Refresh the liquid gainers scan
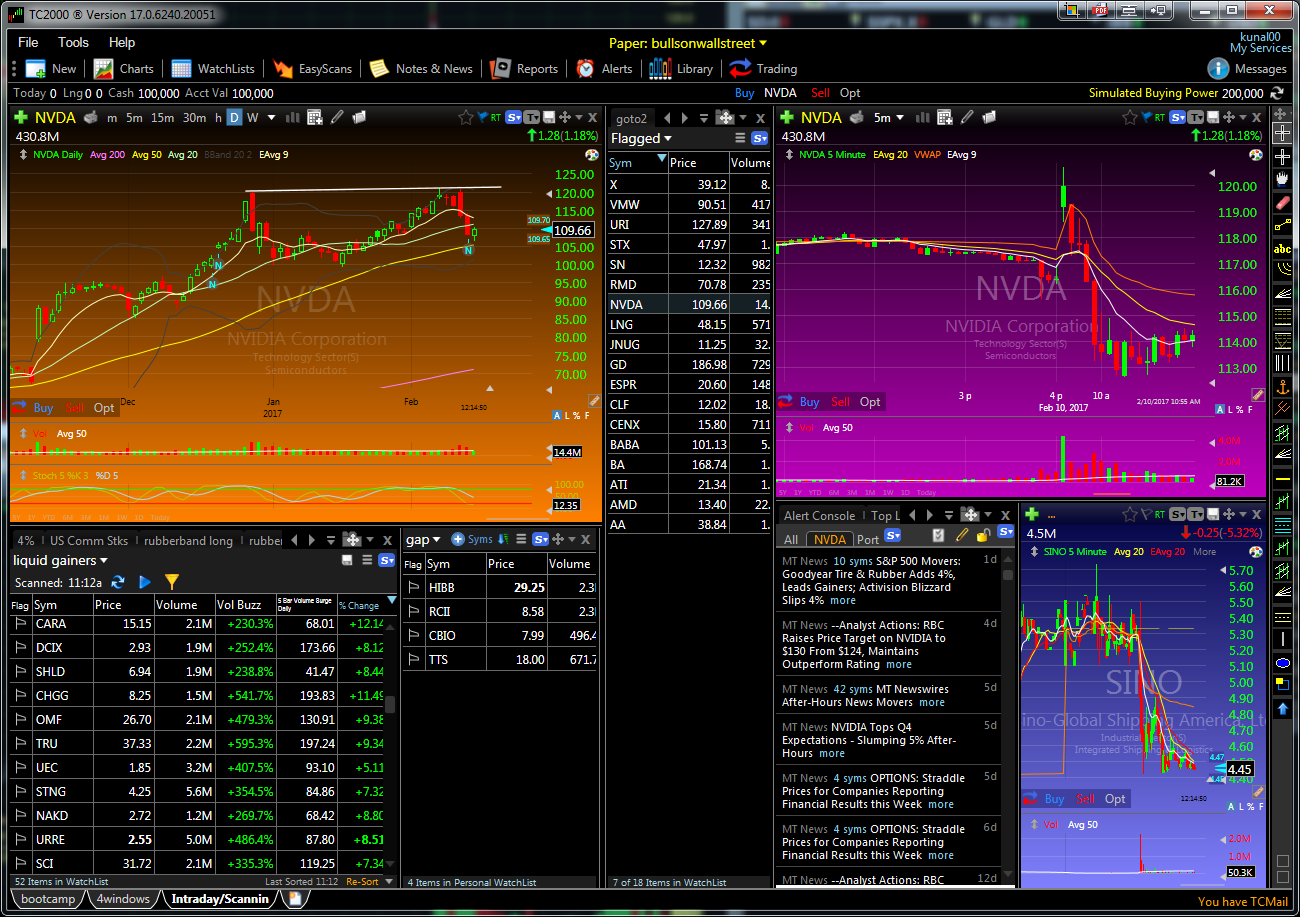The height and width of the screenshot is (917, 1300). [118, 582]
